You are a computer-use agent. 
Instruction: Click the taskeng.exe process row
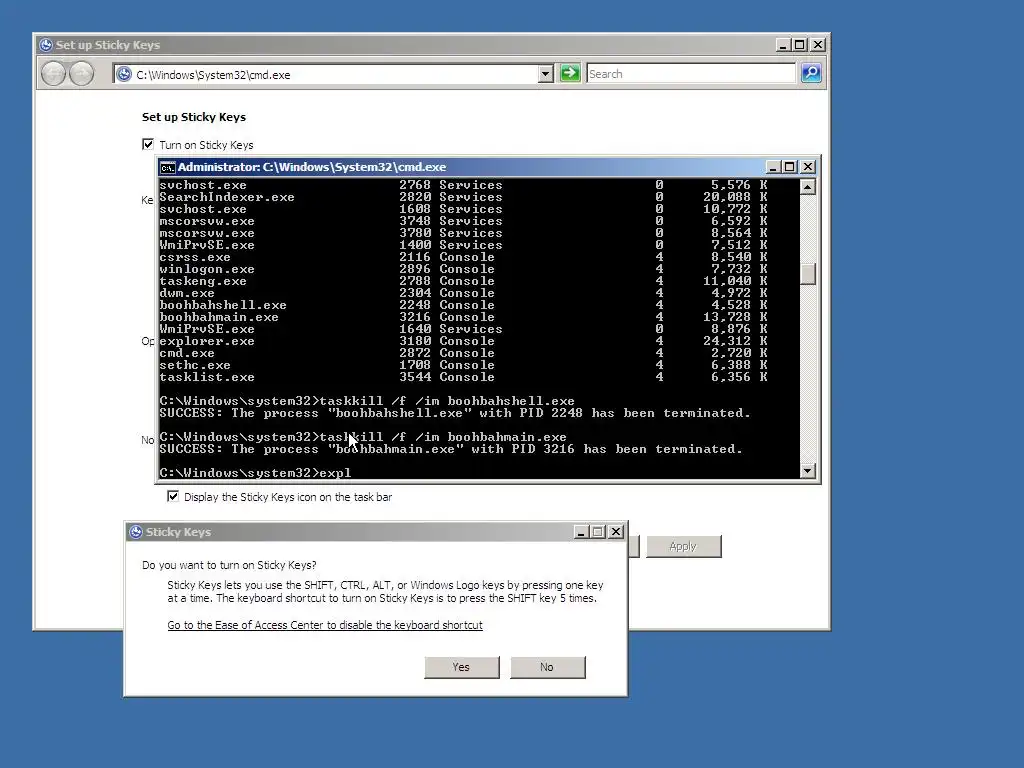464,281
